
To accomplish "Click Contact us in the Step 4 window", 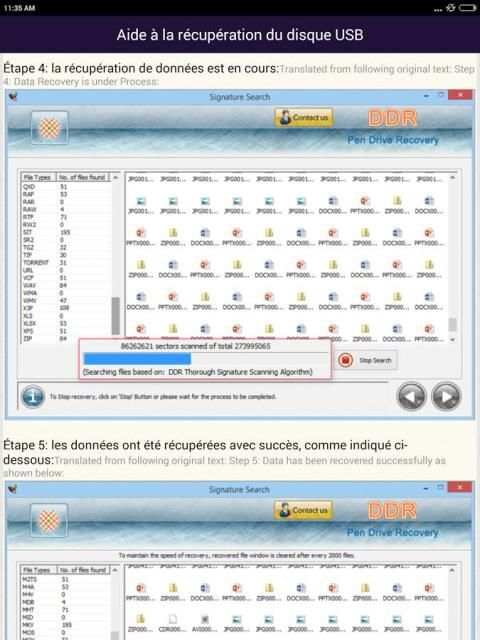I will pos(303,118).
